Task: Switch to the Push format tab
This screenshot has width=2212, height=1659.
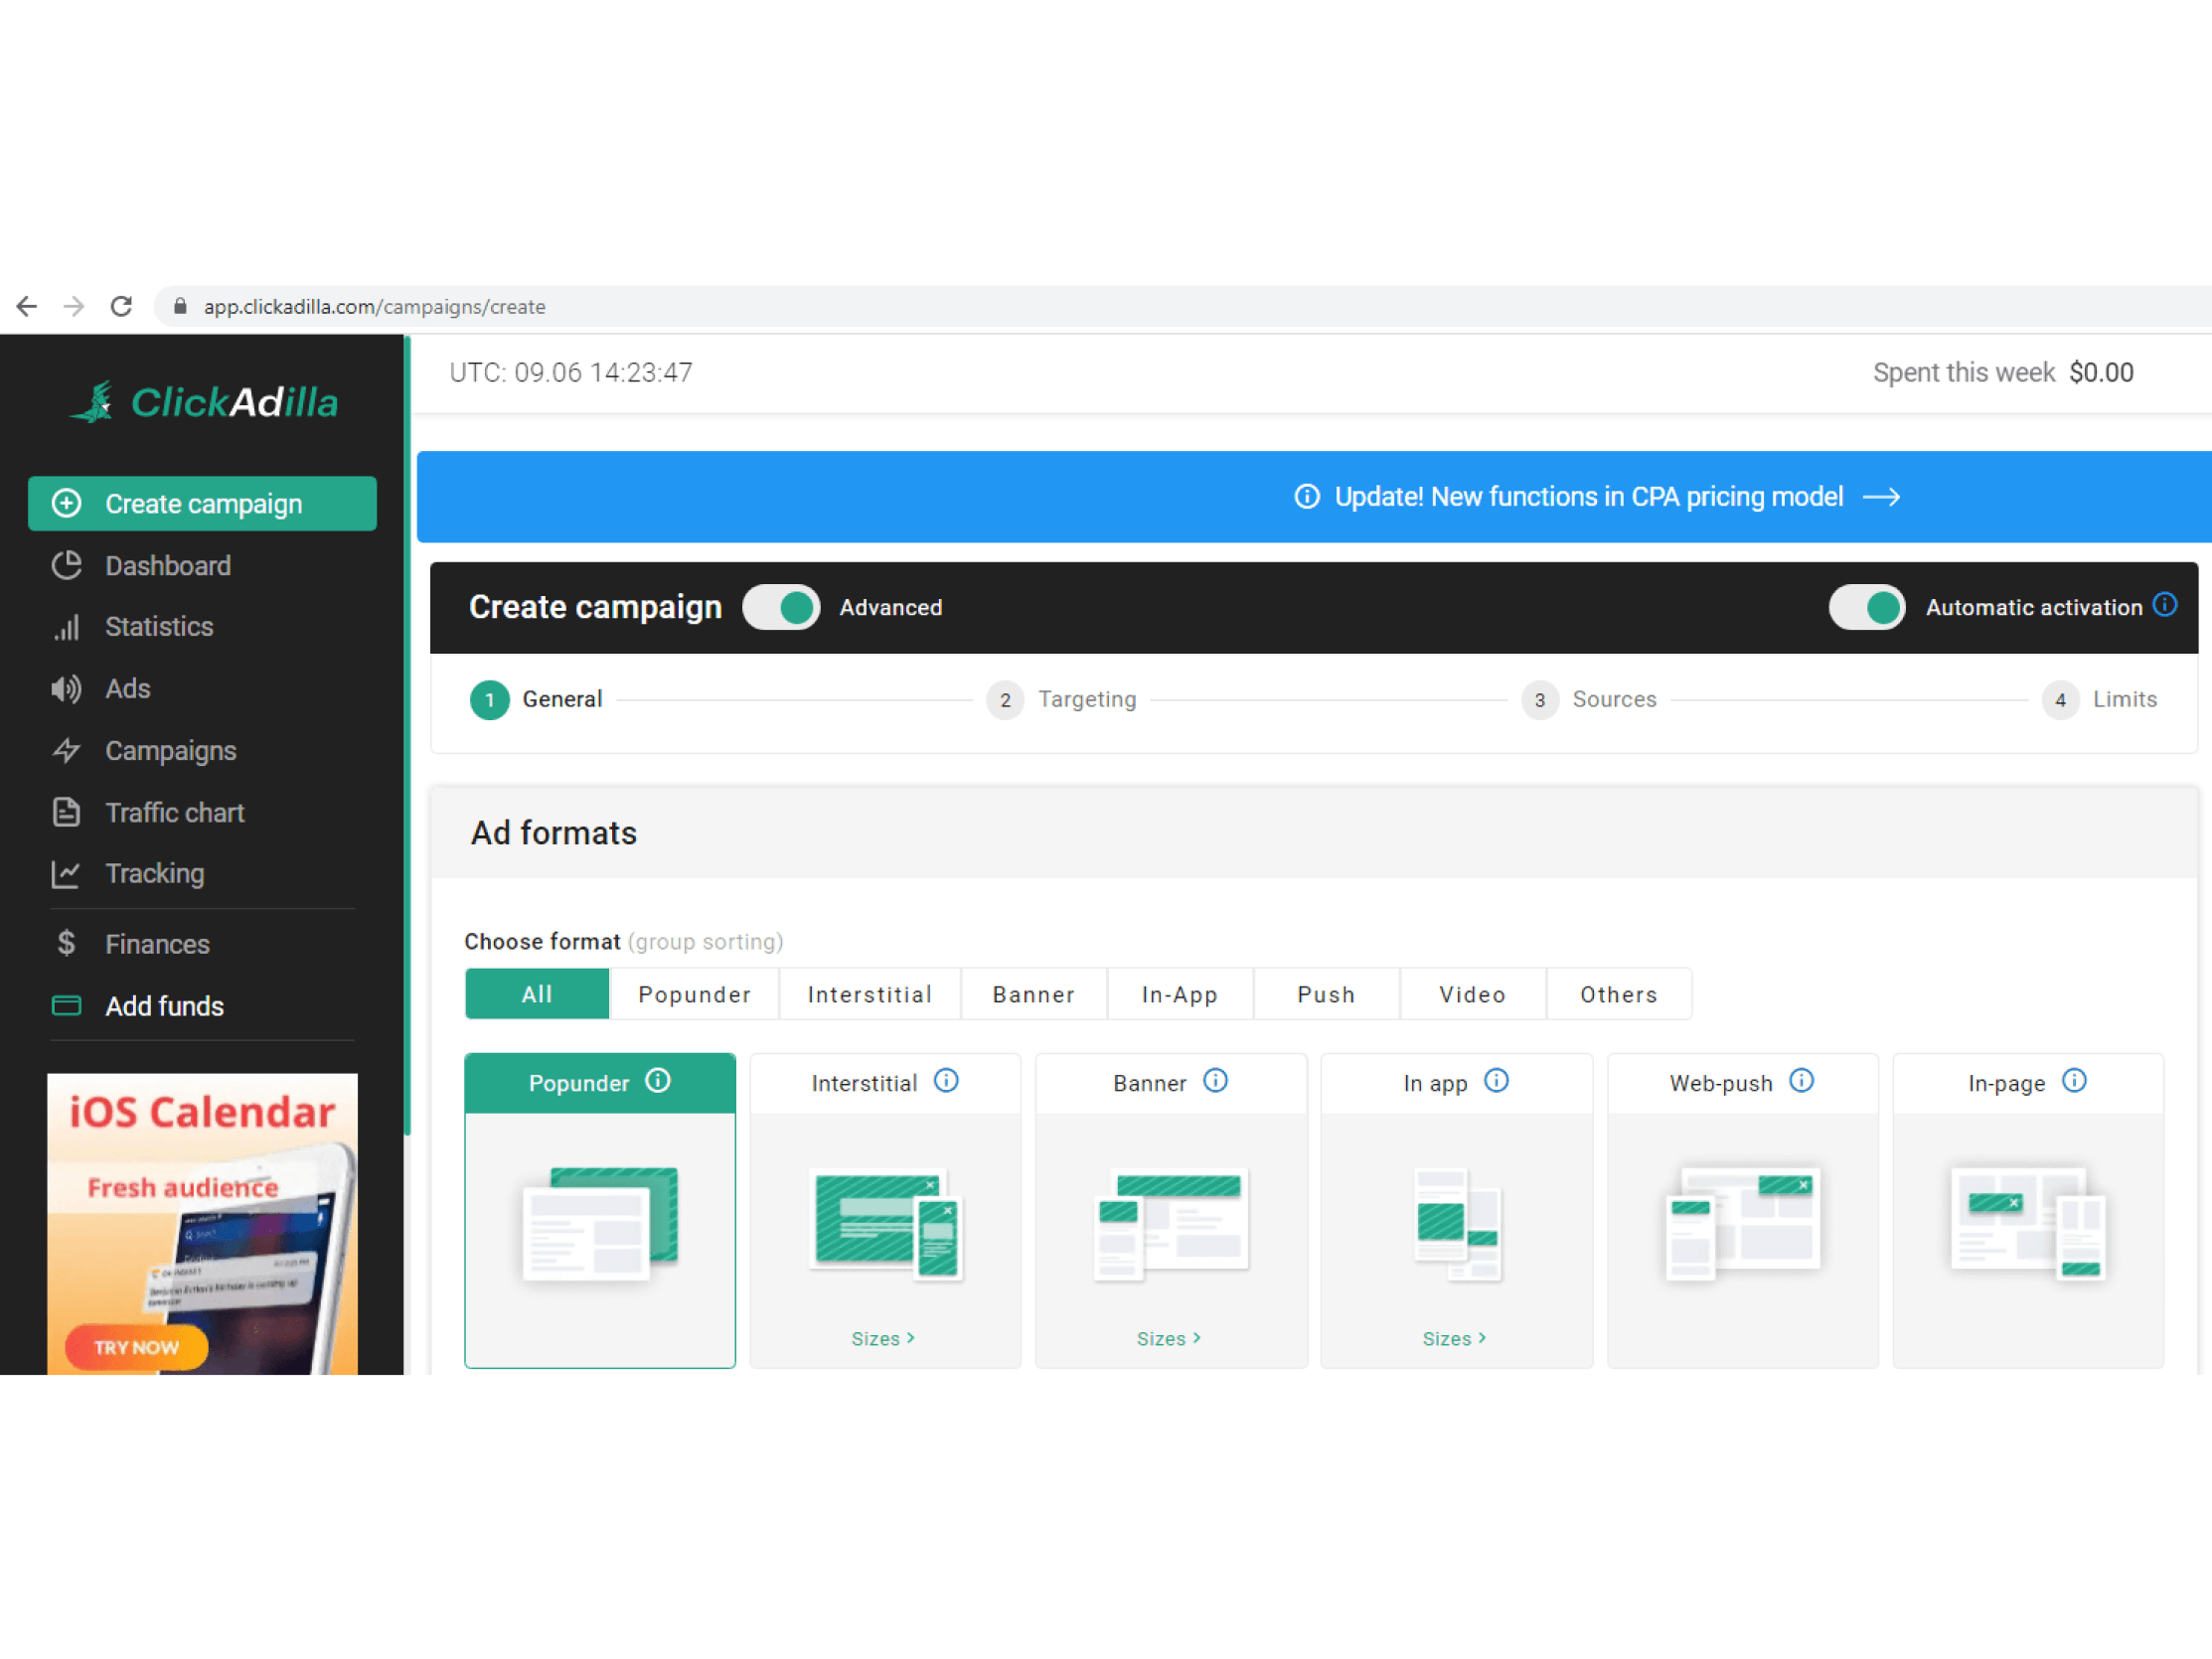Action: (1325, 994)
